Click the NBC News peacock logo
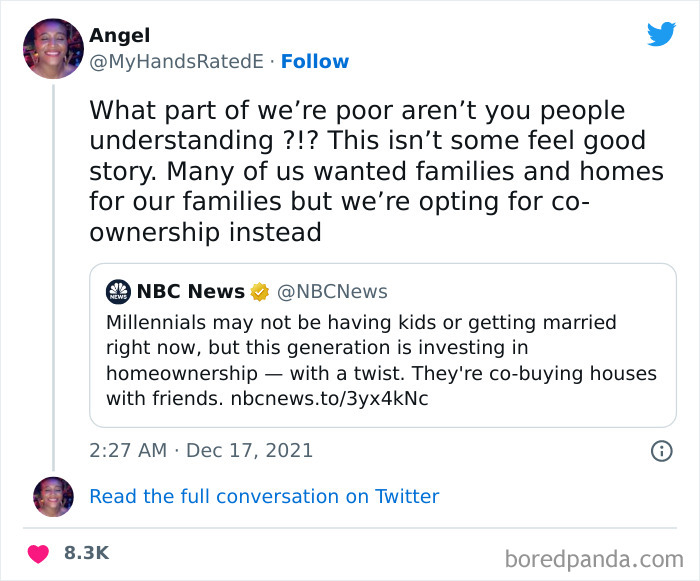Viewport: 700px width, 581px height. 117,292
